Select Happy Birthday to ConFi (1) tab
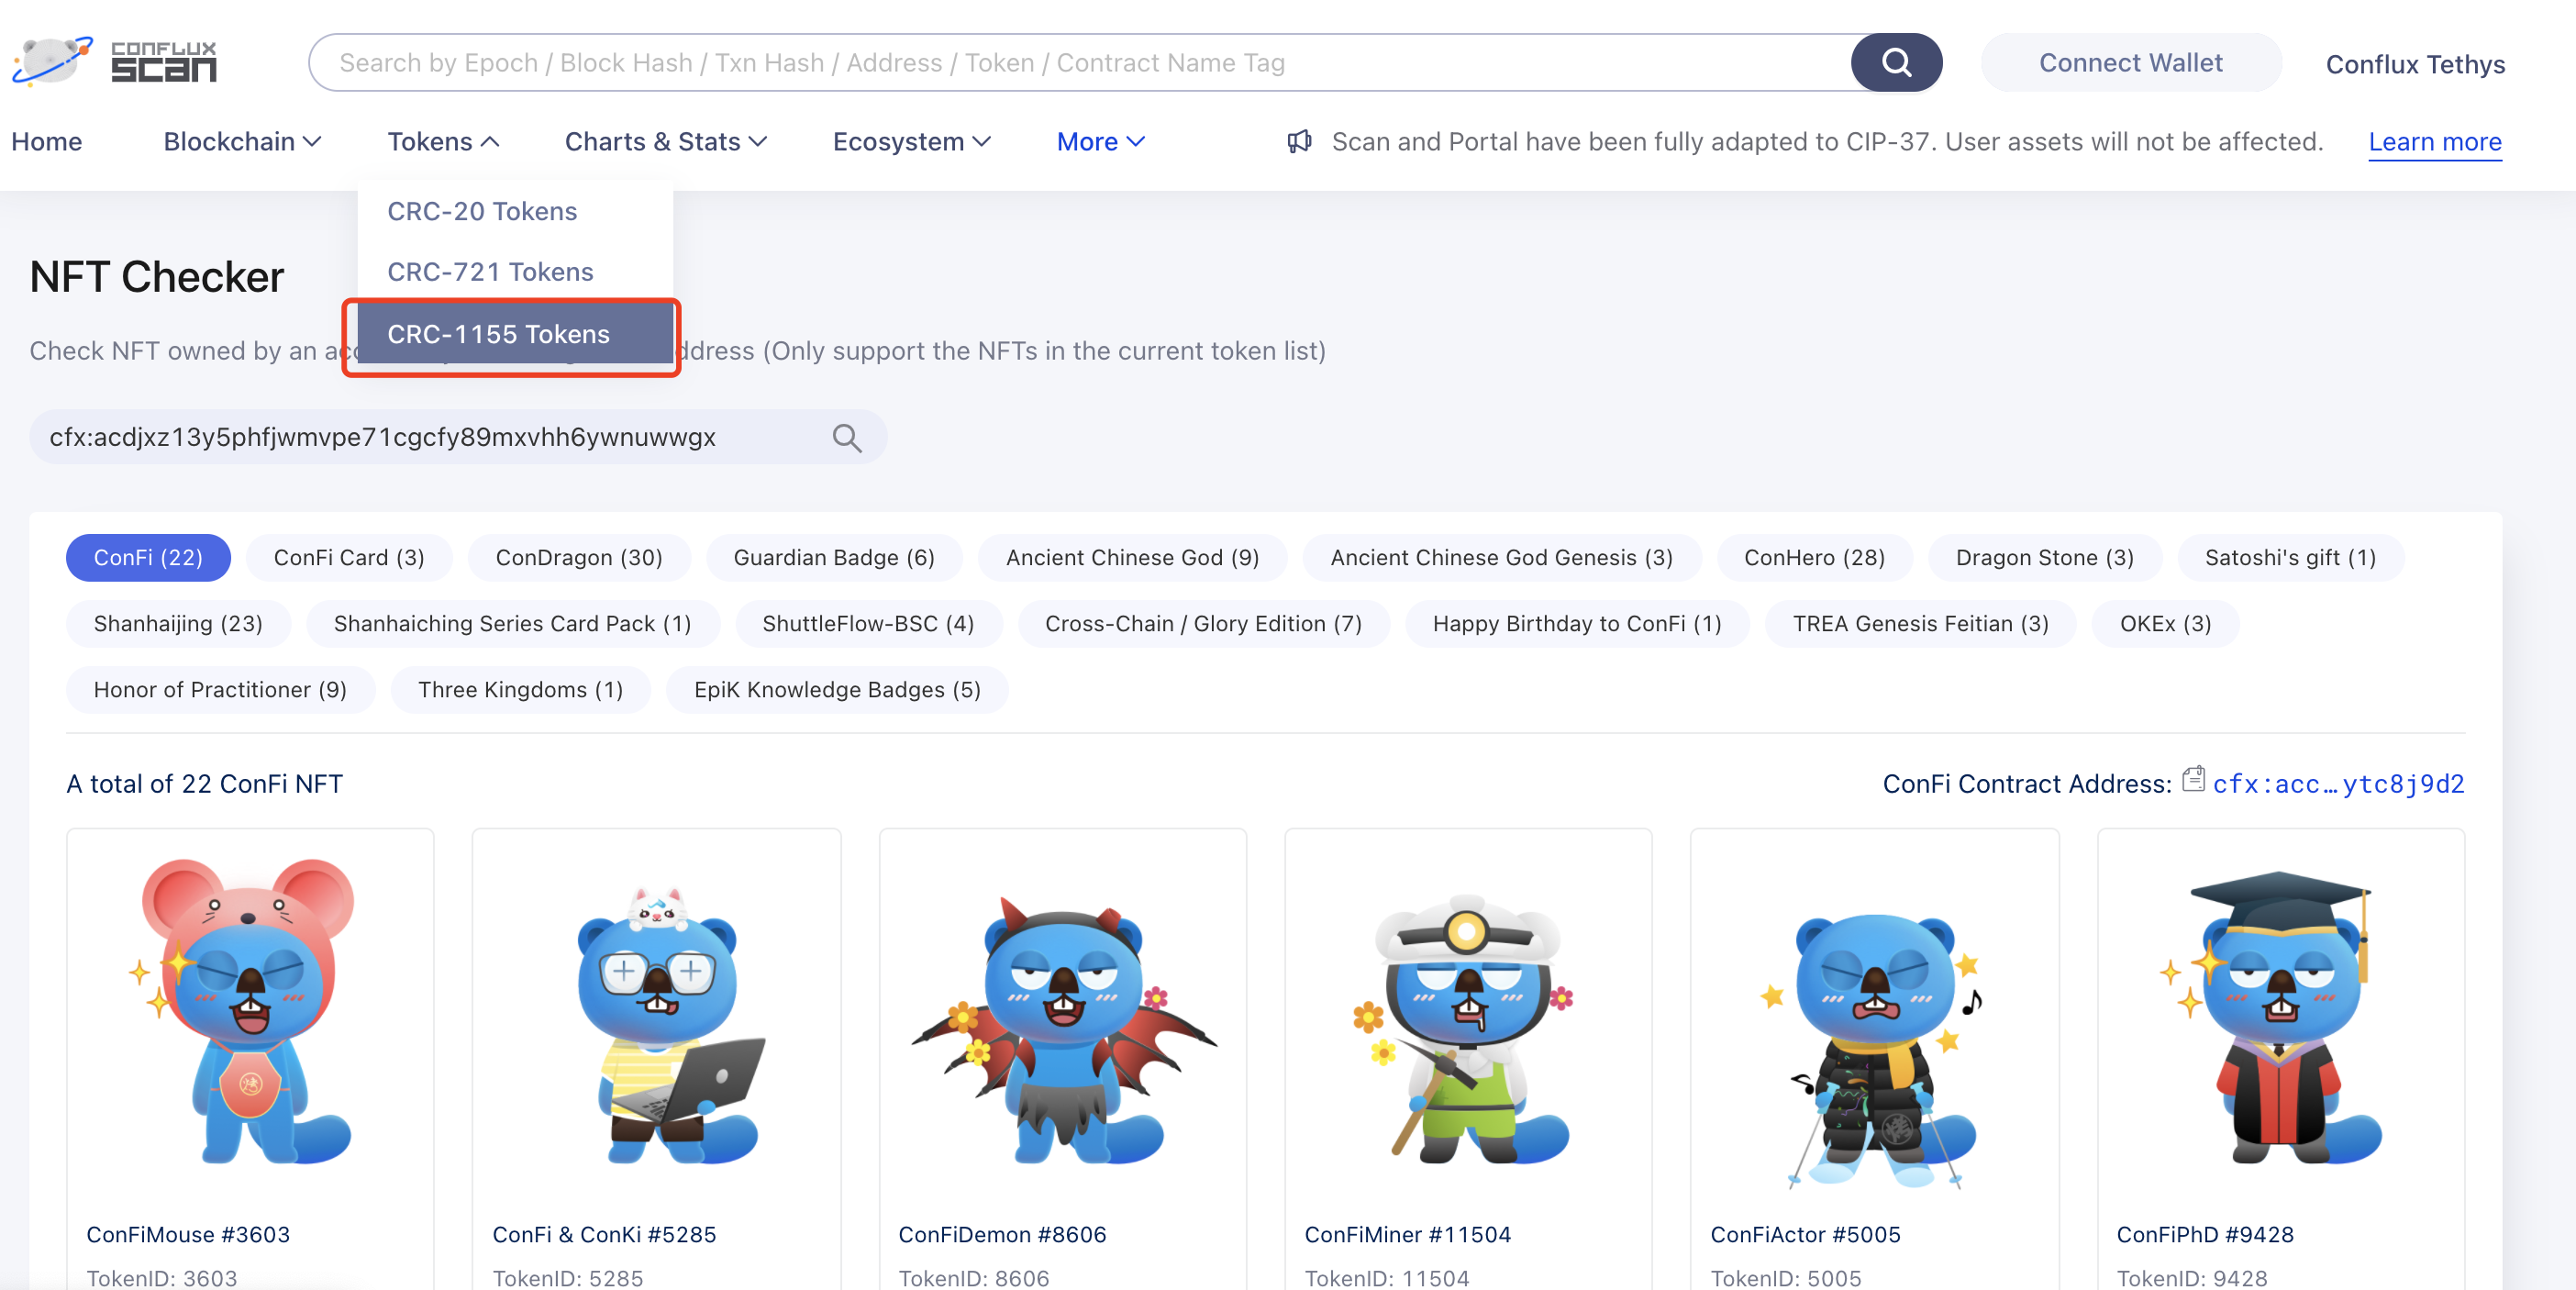The height and width of the screenshot is (1290, 2576). pyautogui.click(x=1577, y=623)
